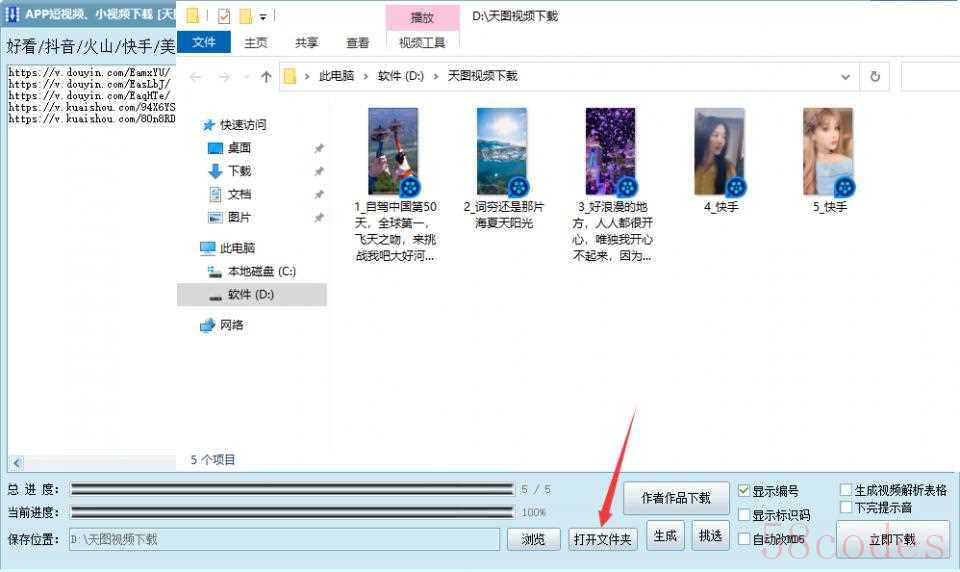
Task: Go up one folder level arrow
Action: pos(266,77)
